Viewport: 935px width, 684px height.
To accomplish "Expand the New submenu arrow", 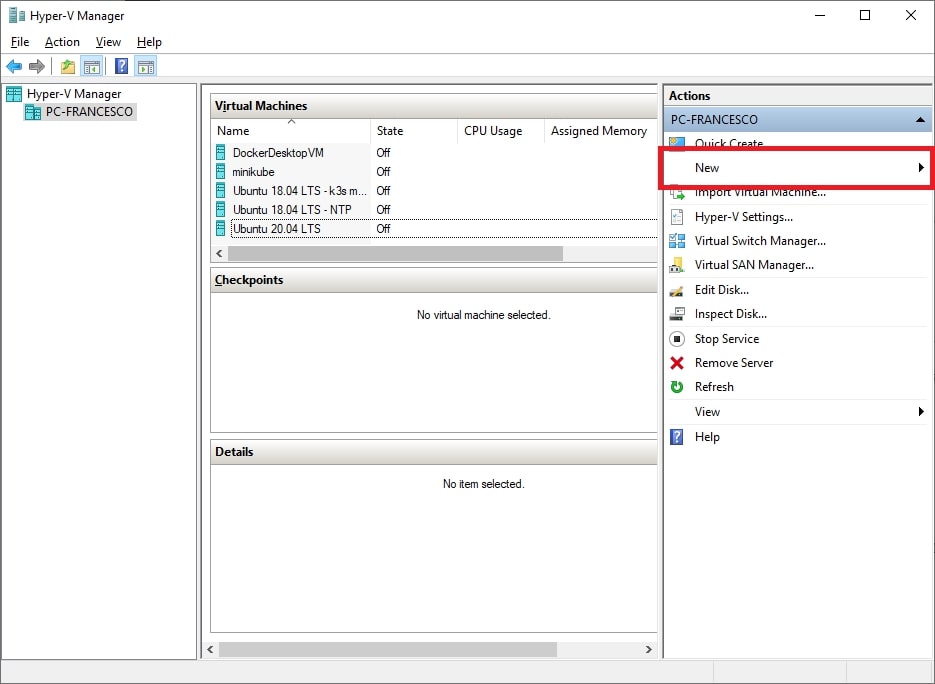I will [921, 168].
